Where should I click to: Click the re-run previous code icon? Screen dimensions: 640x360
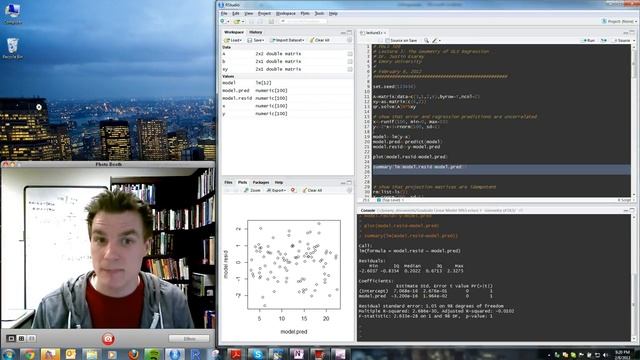point(604,40)
